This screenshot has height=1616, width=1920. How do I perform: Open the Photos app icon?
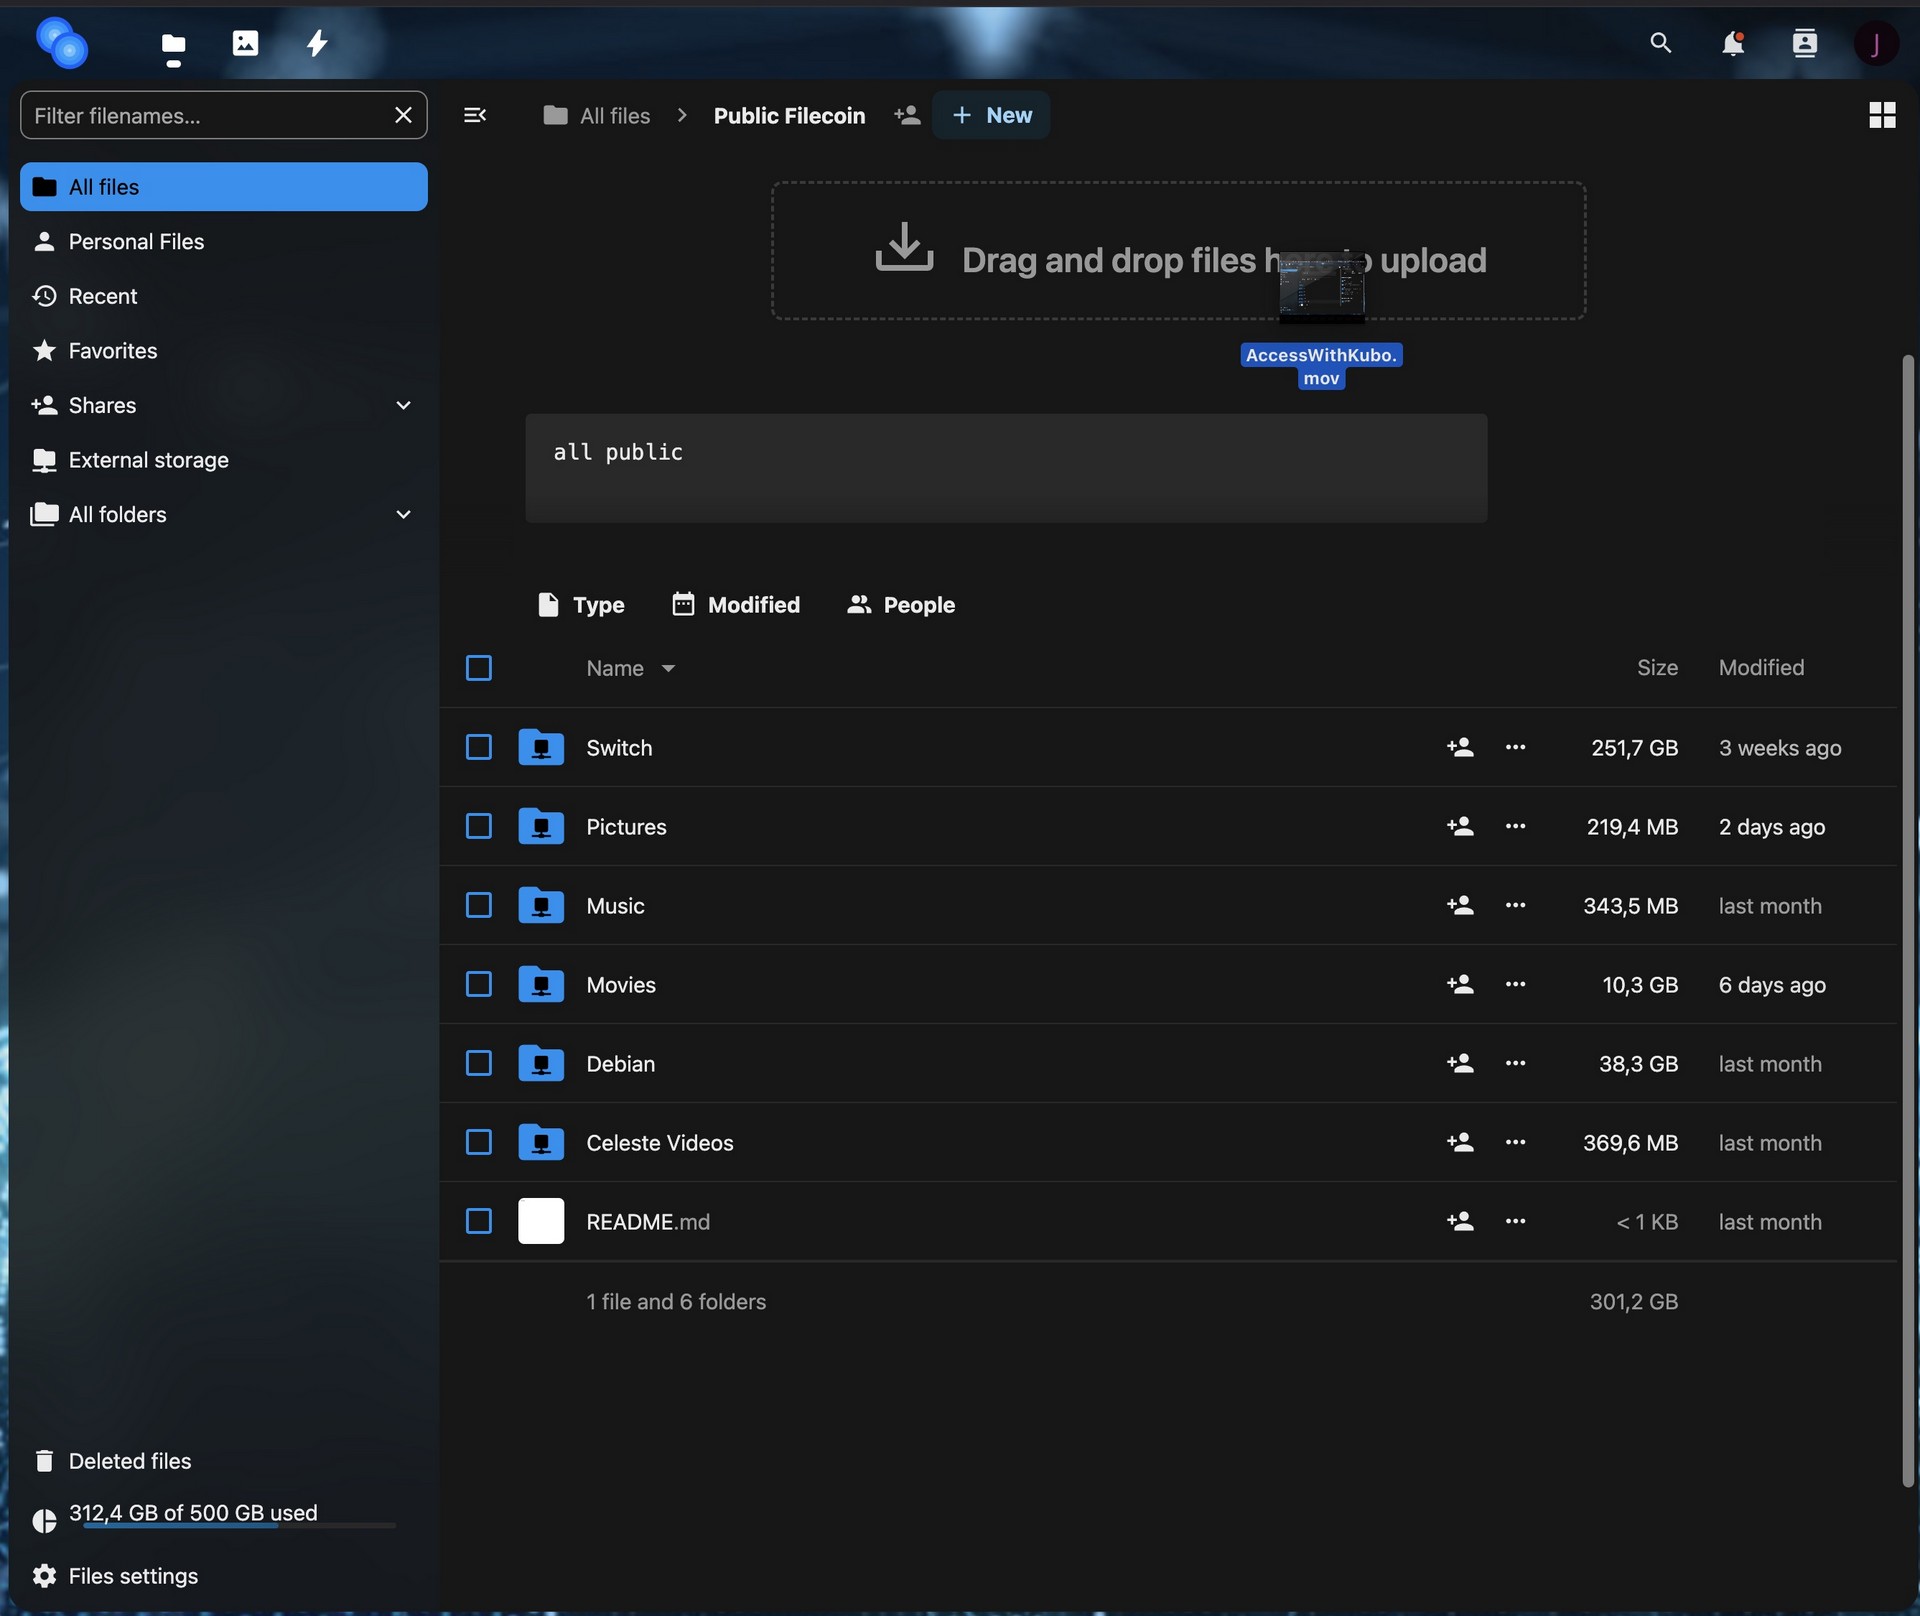point(245,43)
